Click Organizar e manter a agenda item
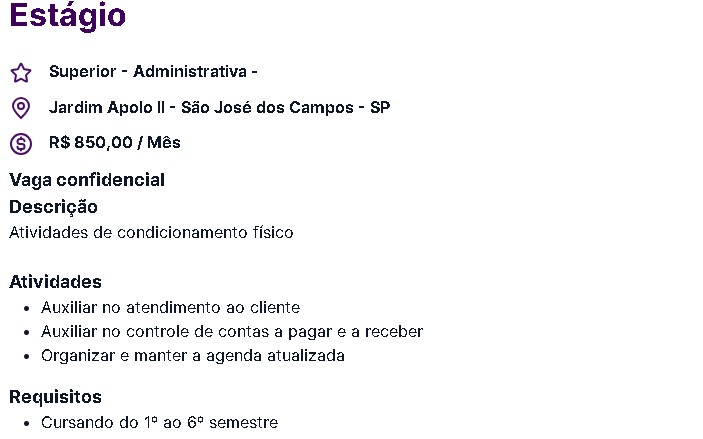Screen dimensions: 703x439 tap(193, 356)
